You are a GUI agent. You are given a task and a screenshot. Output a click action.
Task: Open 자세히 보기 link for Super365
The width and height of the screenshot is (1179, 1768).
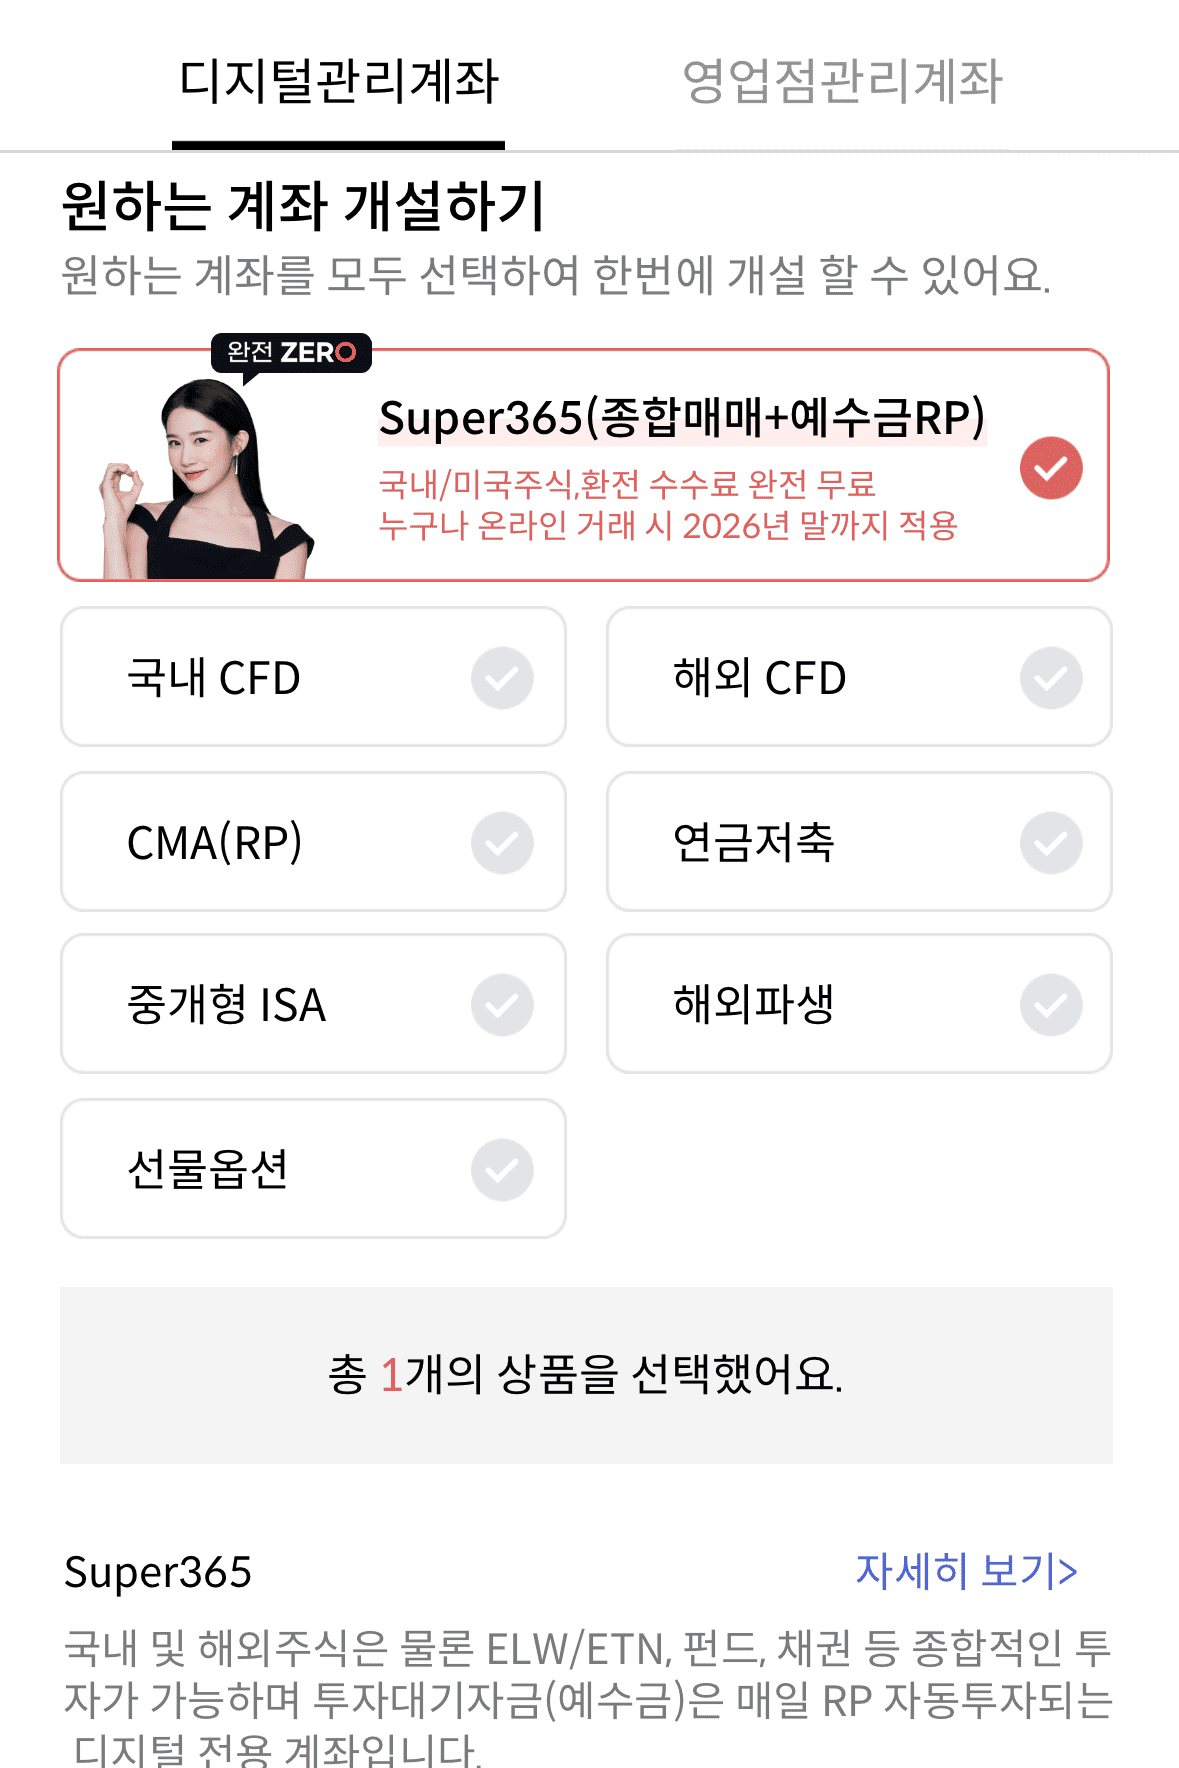(966, 1571)
